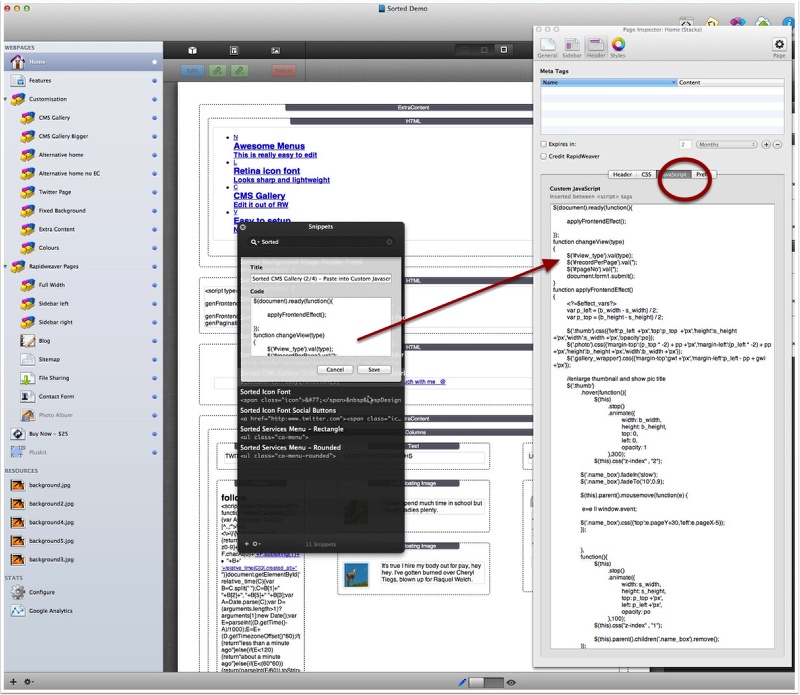
Task: Toggle the menu dot for Twitter Page
Action: (154, 192)
